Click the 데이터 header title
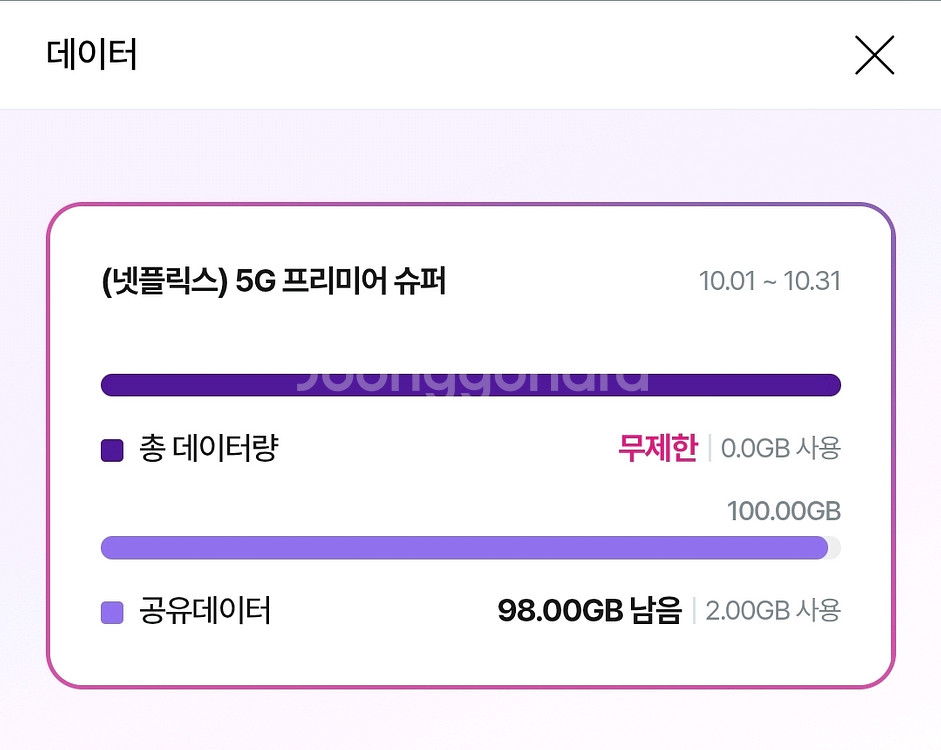This screenshot has height=750, width=941. tap(92, 55)
